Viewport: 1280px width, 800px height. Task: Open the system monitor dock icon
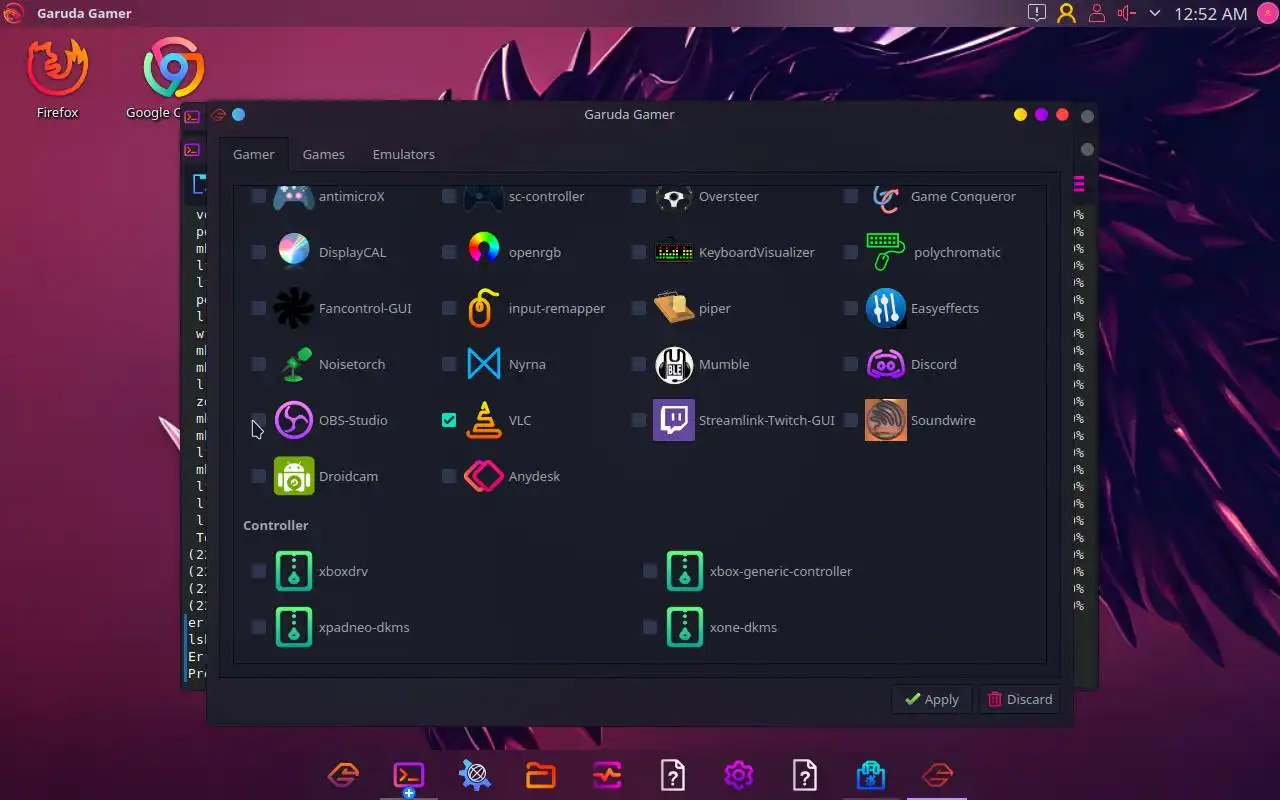click(607, 775)
